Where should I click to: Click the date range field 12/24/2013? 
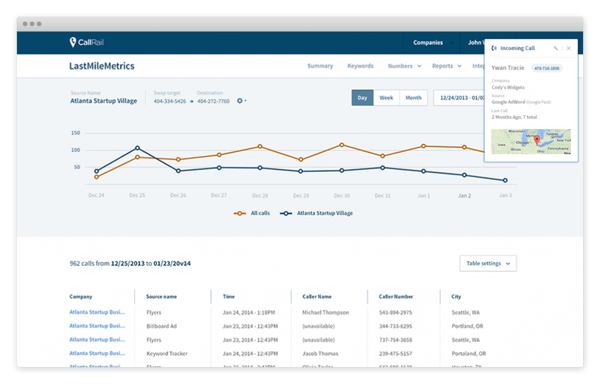tap(459, 98)
